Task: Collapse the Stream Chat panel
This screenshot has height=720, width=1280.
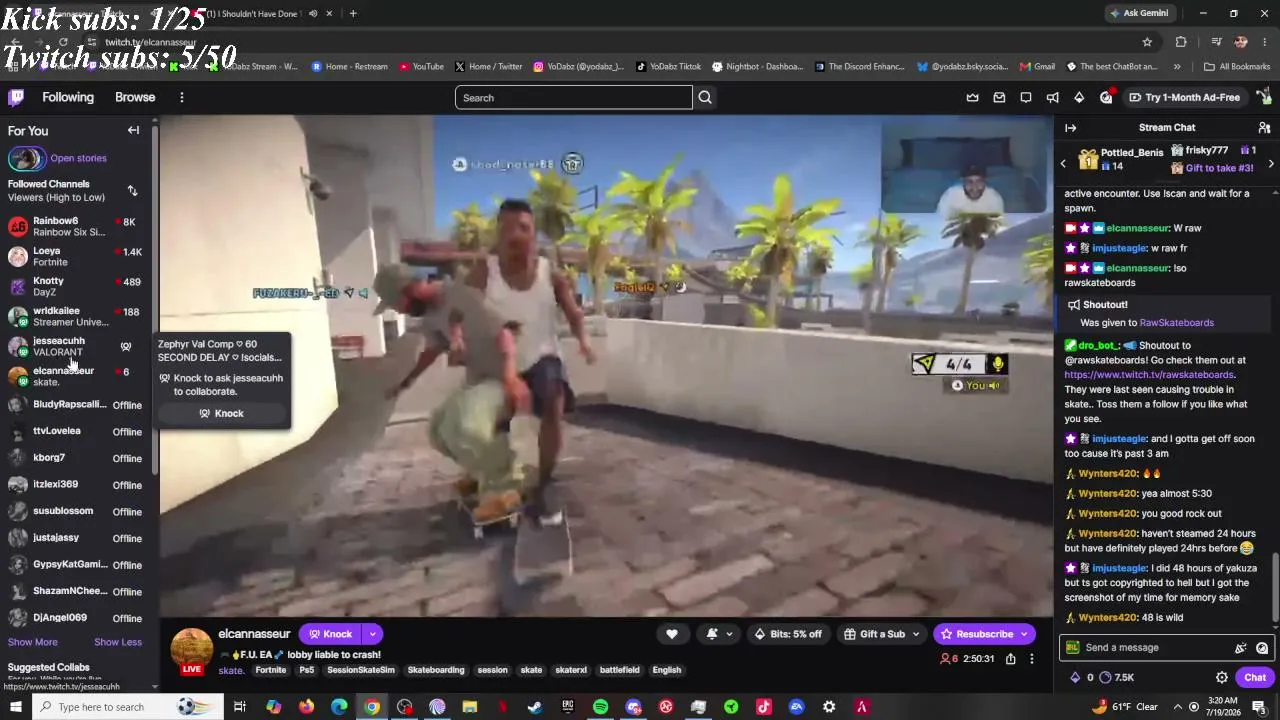Action: tap(1071, 128)
